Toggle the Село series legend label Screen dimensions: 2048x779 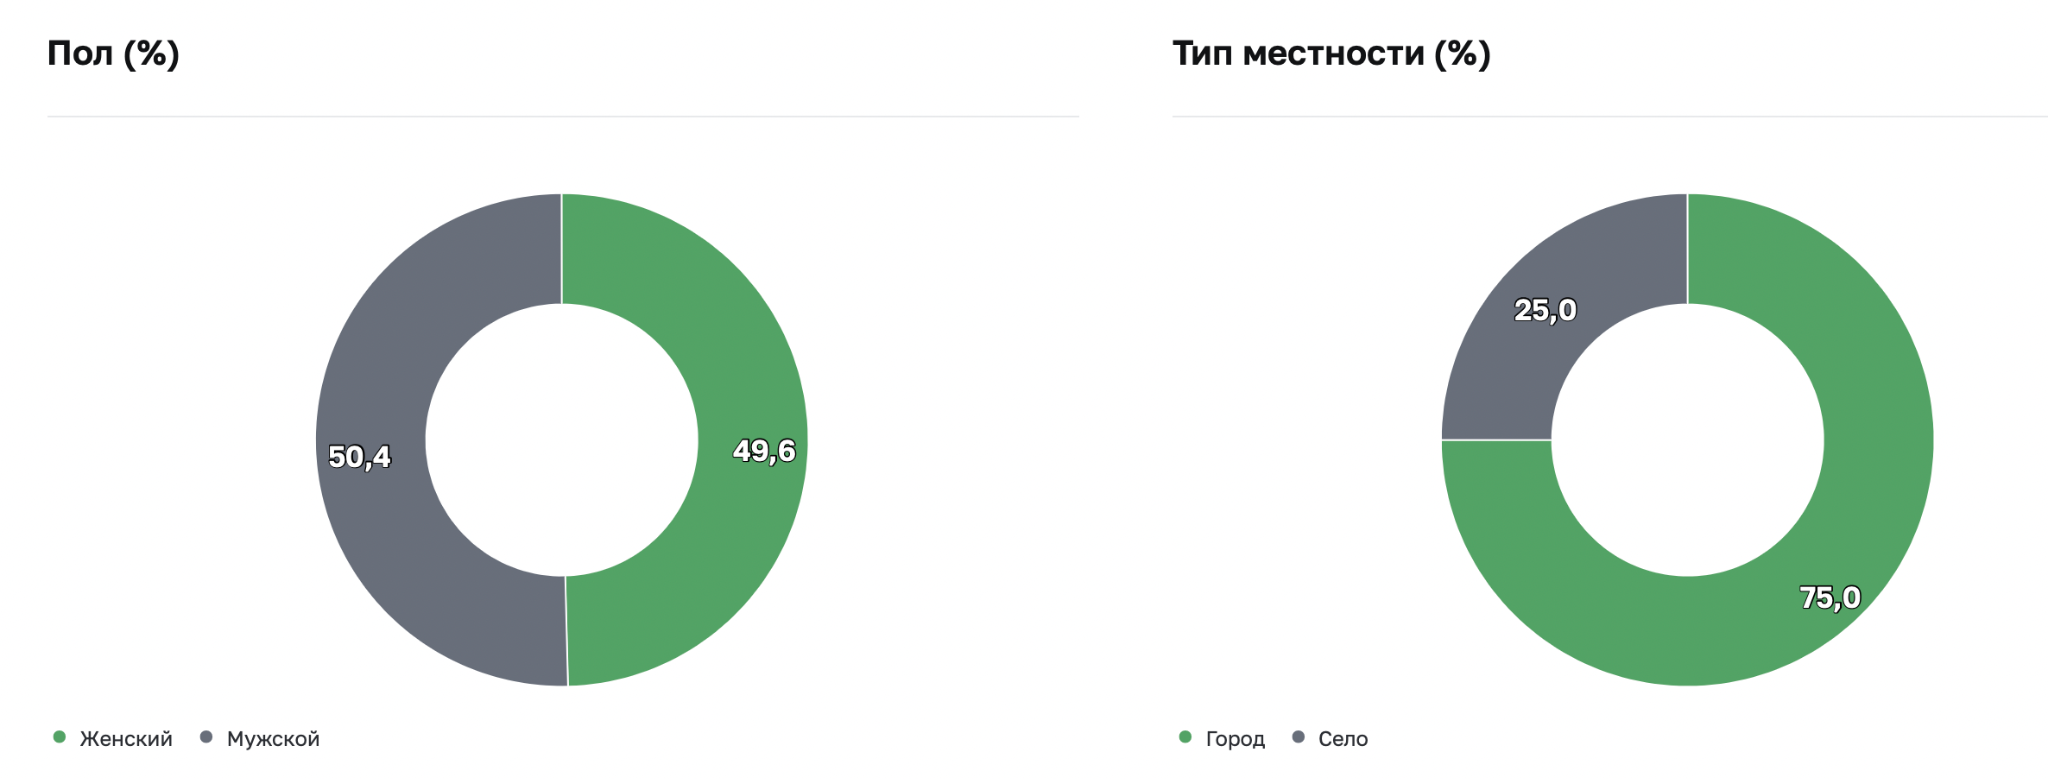click(1343, 739)
